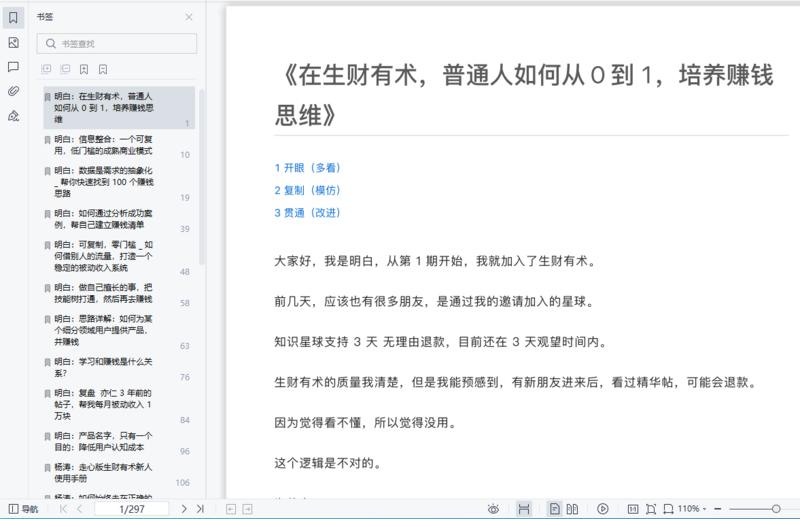Open the Thumbnails sidebar panel icon
Image resolution: width=800 pixels, height=519 pixels.
click(13, 43)
